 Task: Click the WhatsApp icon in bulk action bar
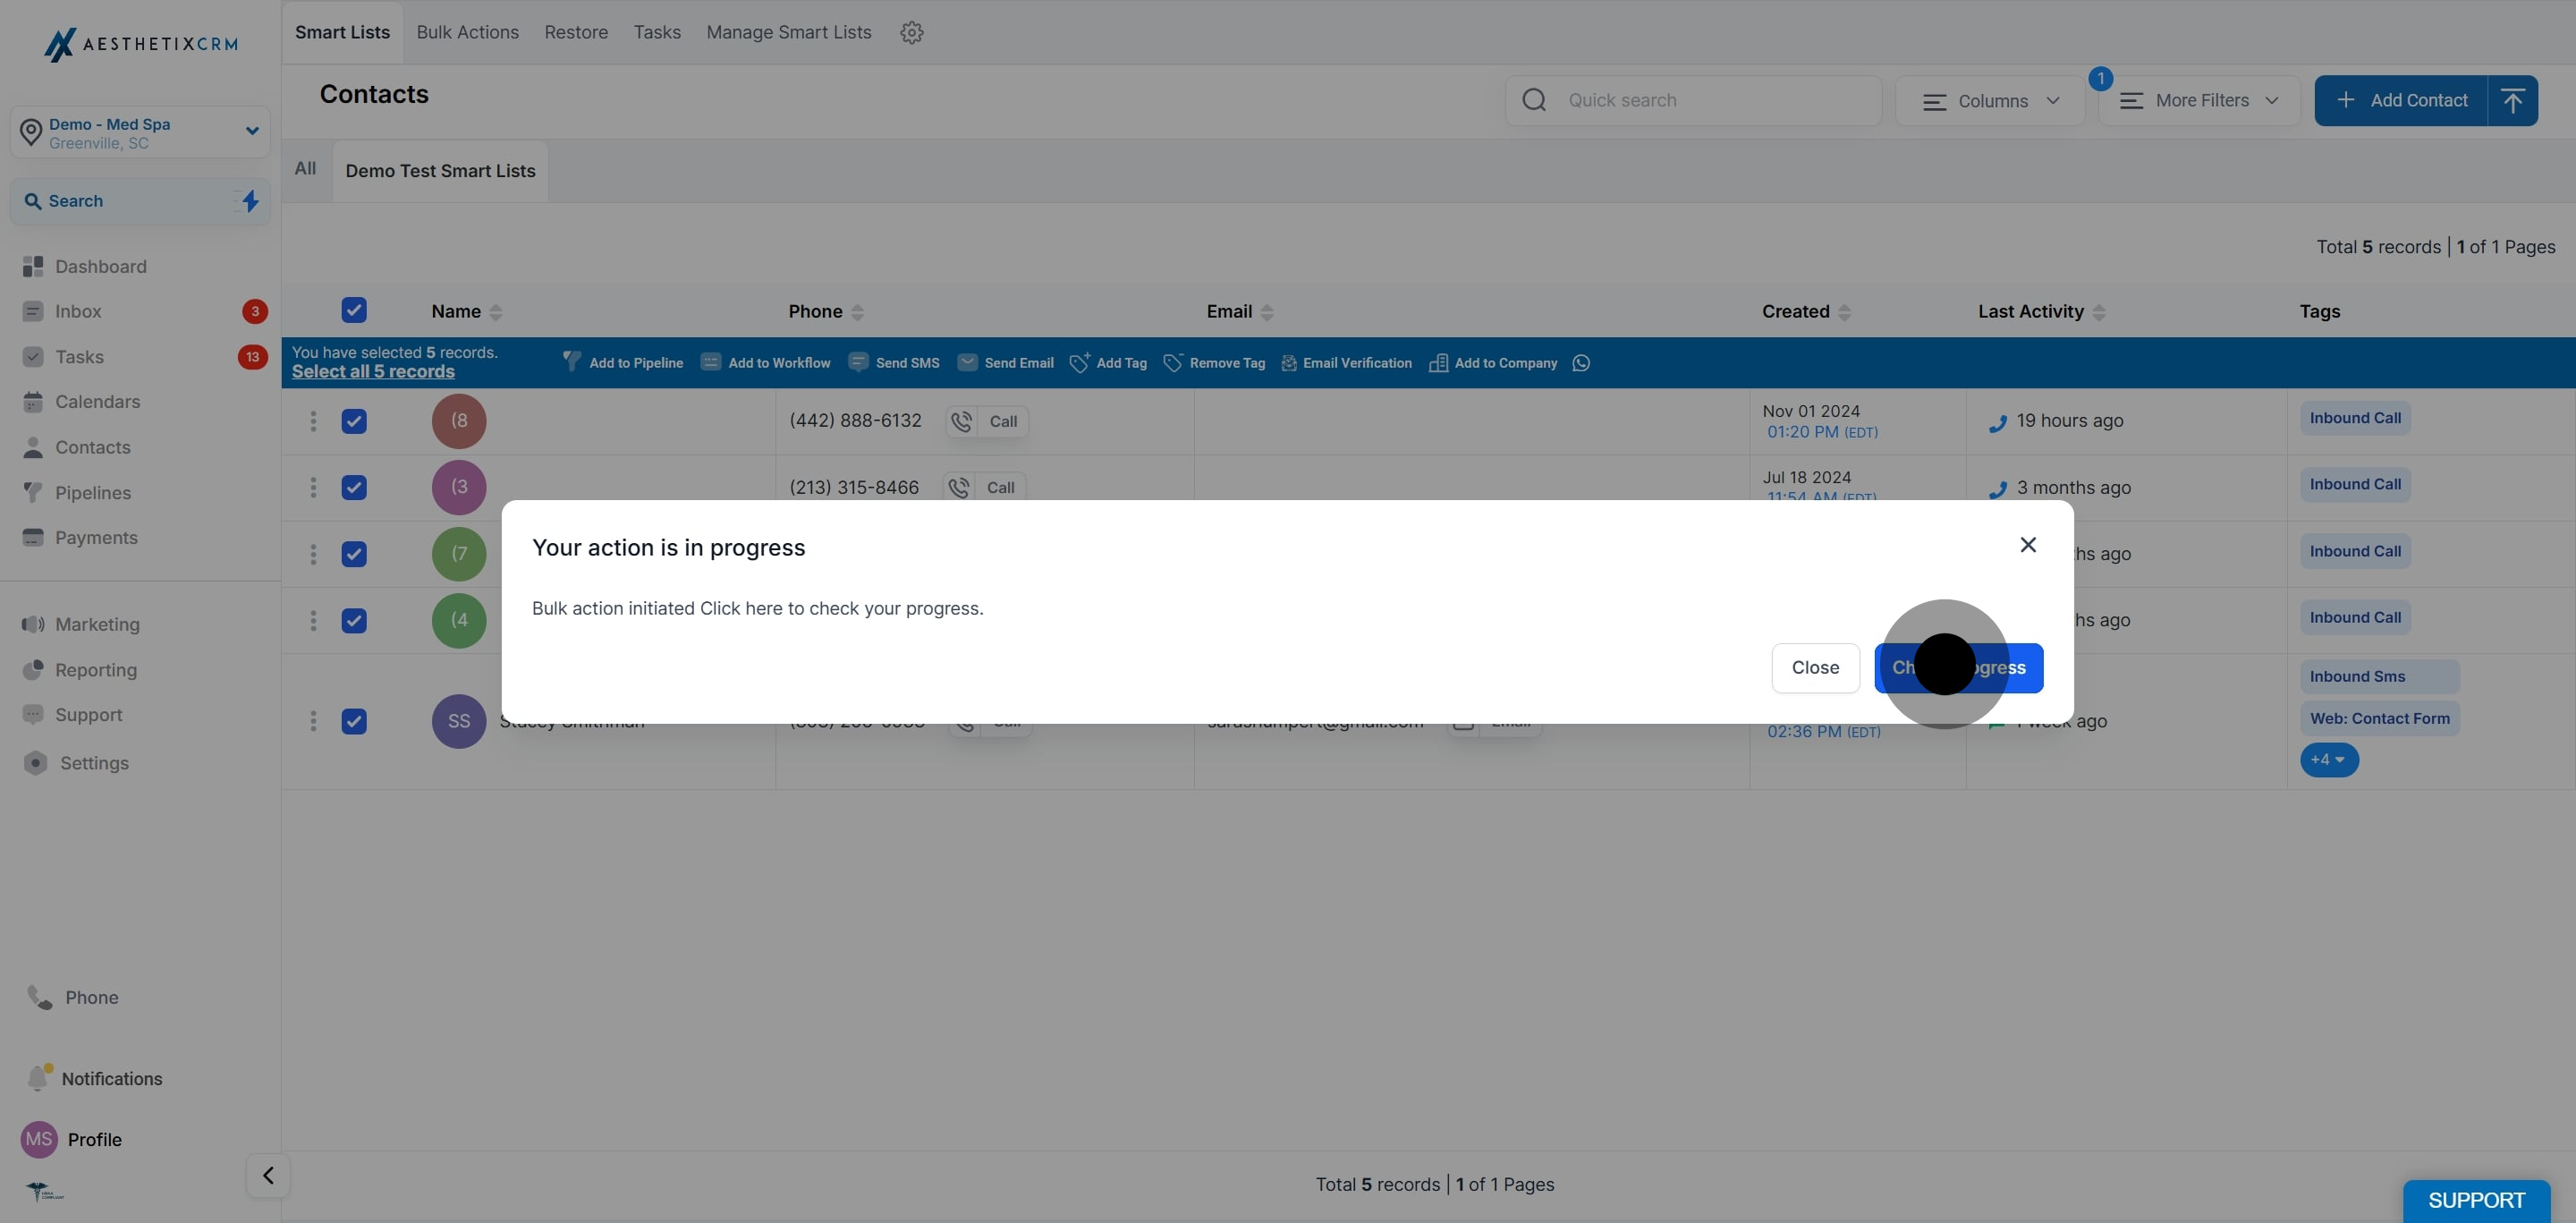pos(1581,363)
